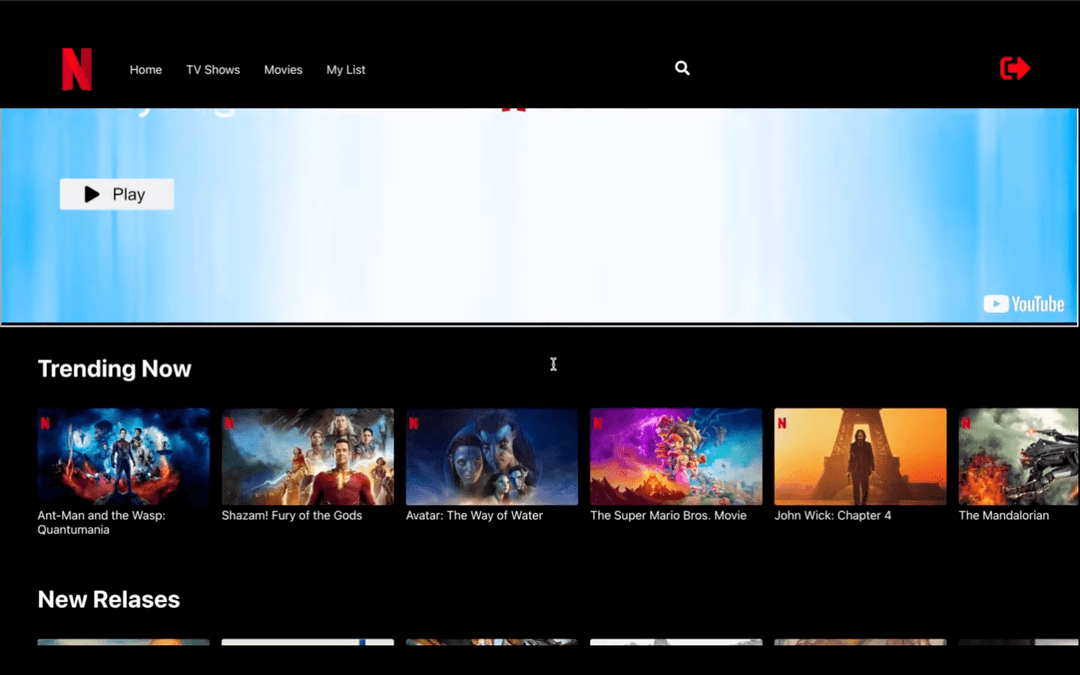Open the John Wick: Chapter 4 thumbnail
The image size is (1080, 675).
coord(860,458)
